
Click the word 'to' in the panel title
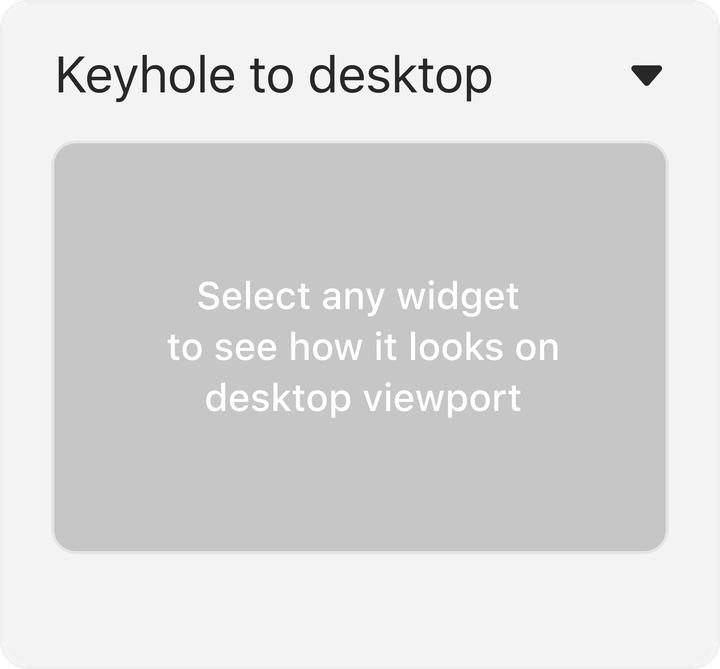pyautogui.click(x=272, y=77)
